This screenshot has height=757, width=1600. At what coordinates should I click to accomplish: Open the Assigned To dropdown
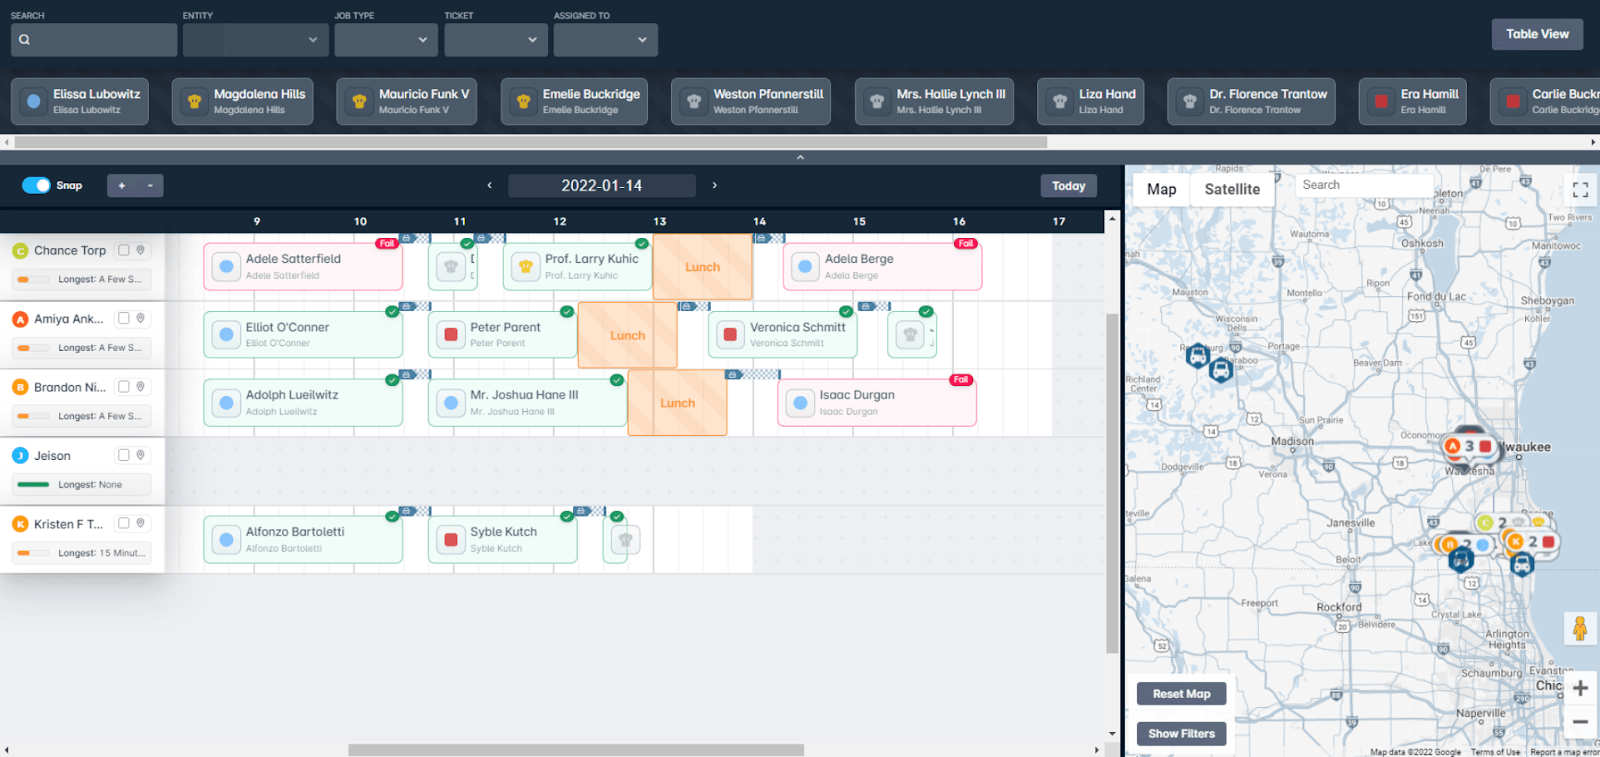point(606,40)
